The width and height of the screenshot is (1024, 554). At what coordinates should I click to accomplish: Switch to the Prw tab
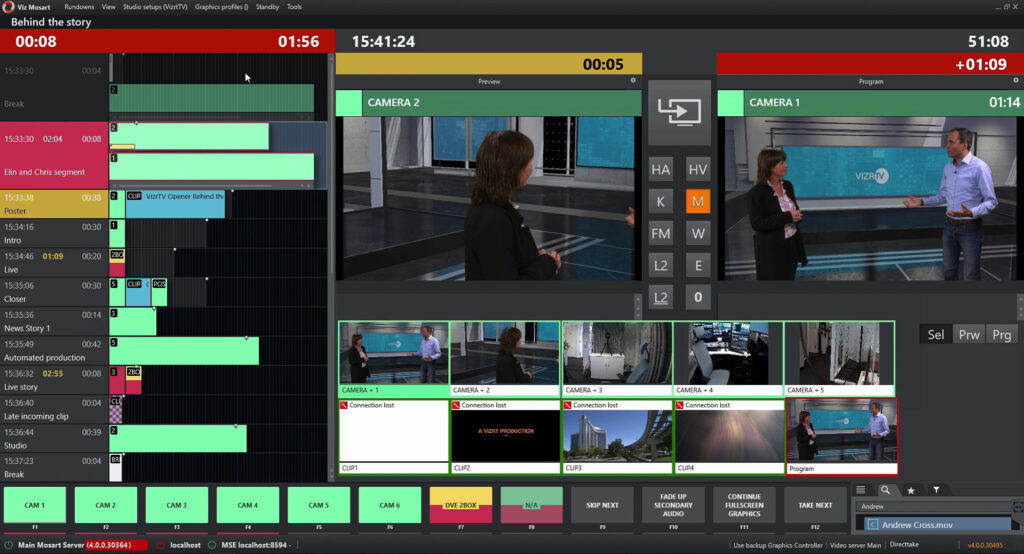click(968, 335)
